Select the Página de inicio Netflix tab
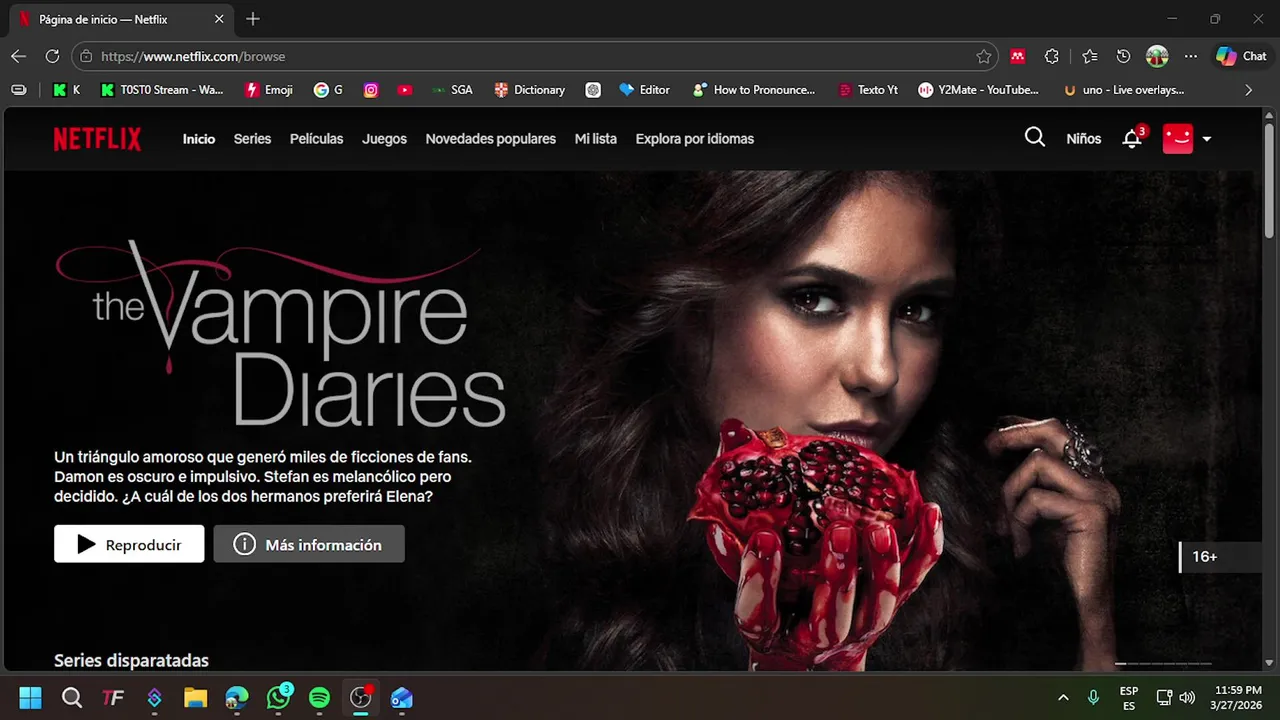1280x720 pixels. tap(120, 19)
